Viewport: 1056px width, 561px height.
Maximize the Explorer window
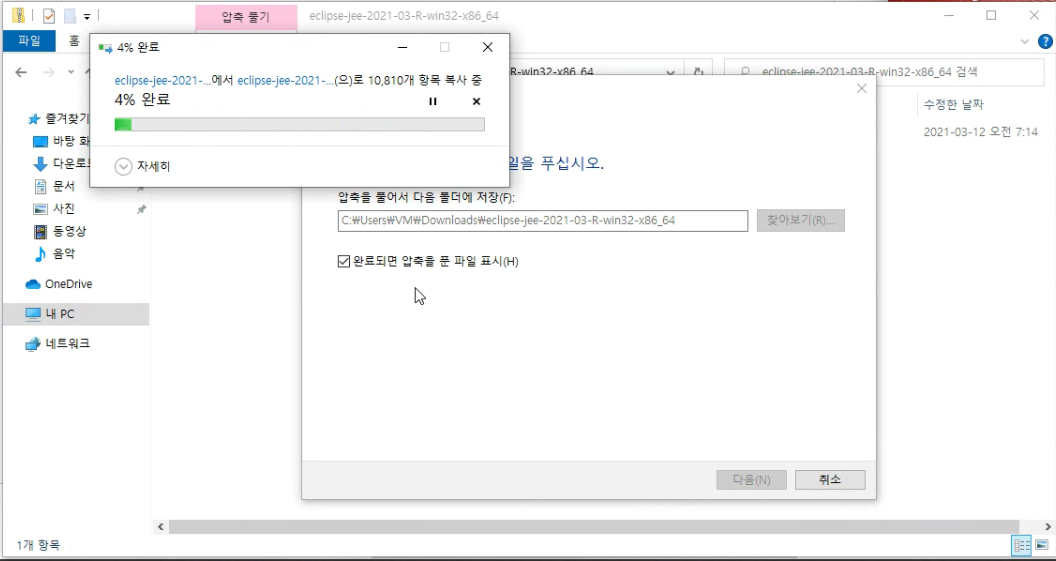[x=991, y=15]
